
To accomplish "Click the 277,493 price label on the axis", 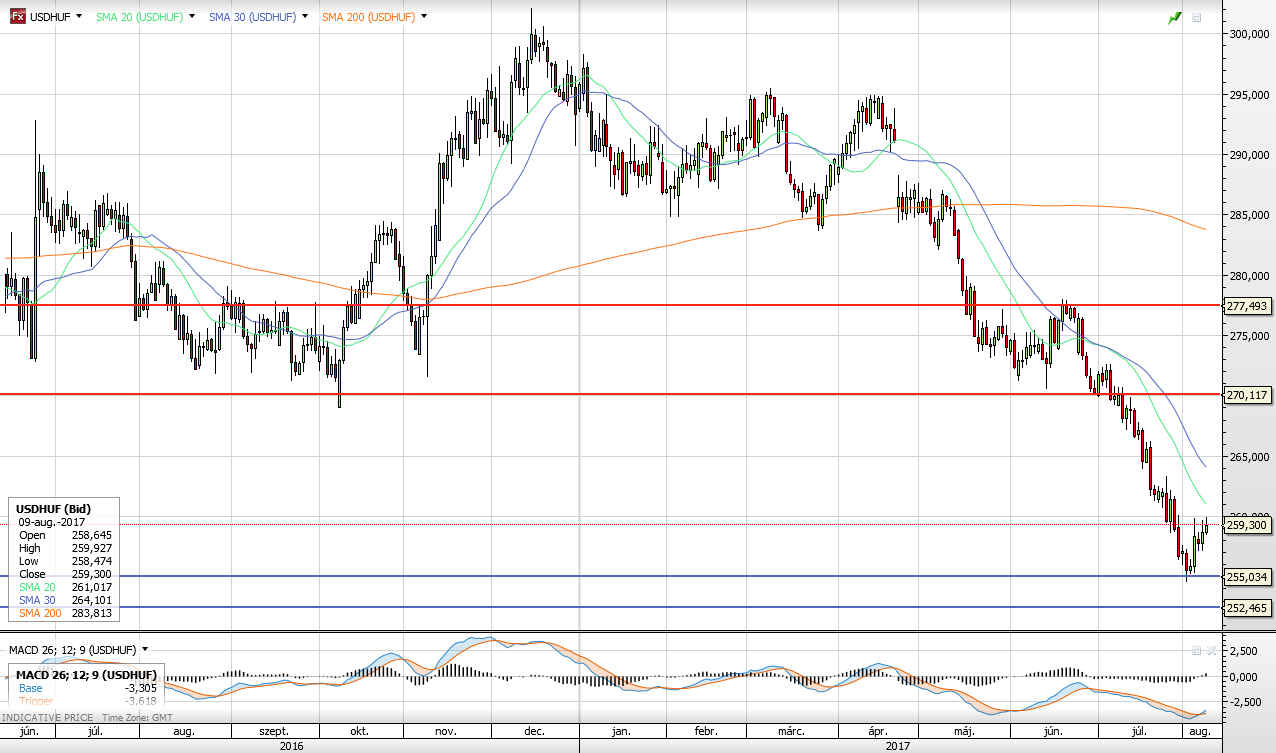I will (x=1247, y=306).
